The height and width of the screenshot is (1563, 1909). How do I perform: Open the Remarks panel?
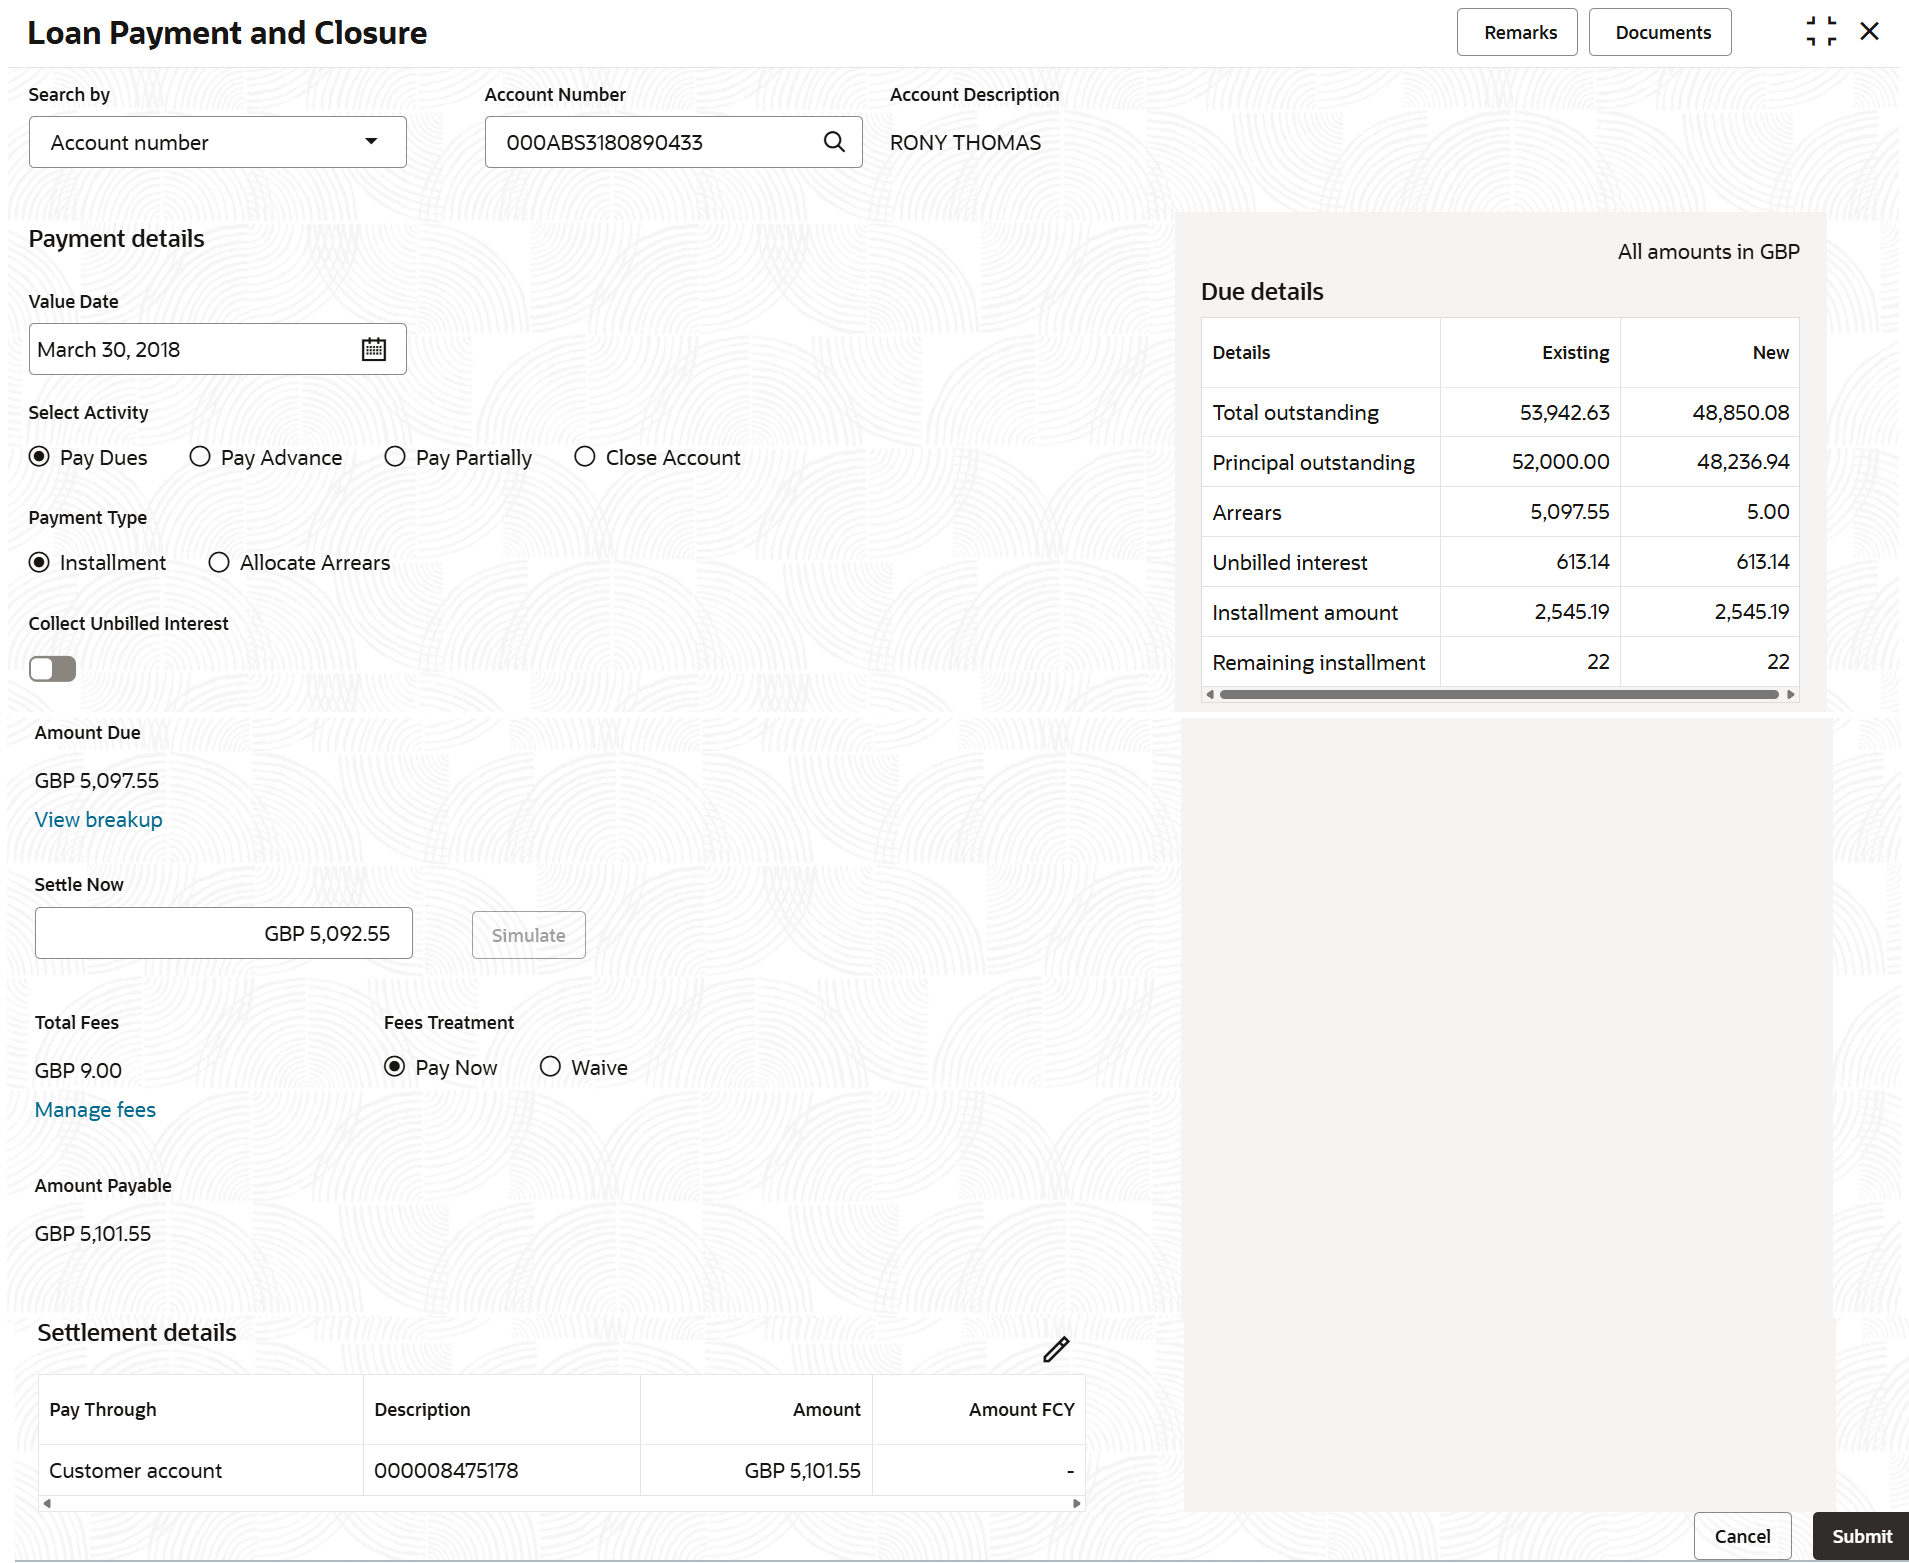click(1518, 32)
